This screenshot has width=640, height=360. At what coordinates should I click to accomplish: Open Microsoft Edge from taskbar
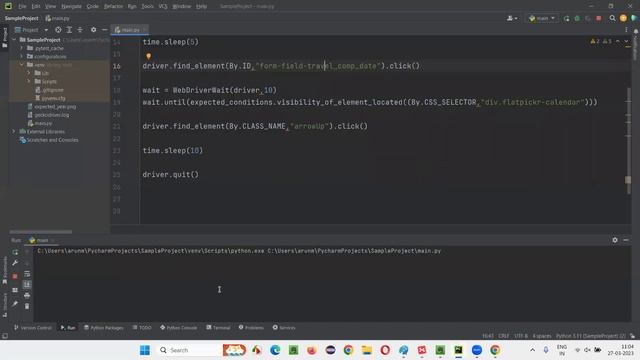click(275, 350)
